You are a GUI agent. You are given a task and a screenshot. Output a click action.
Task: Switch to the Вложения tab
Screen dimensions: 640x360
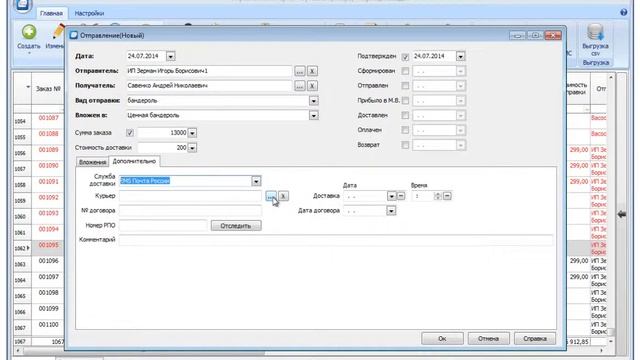click(92, 162)
